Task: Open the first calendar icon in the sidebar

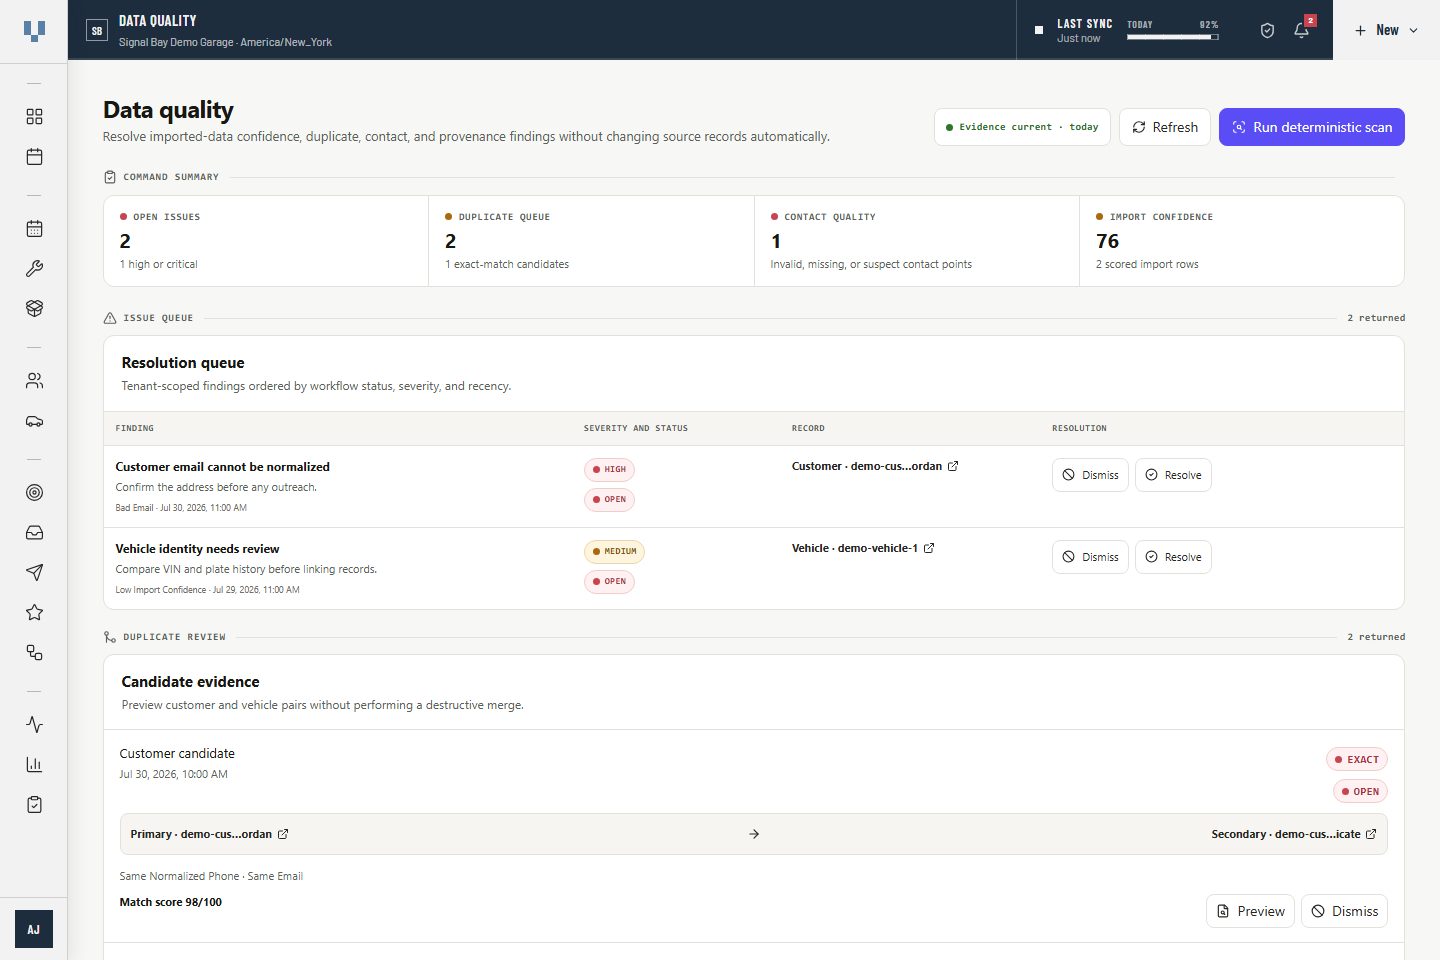Action: tap(34, 157)
